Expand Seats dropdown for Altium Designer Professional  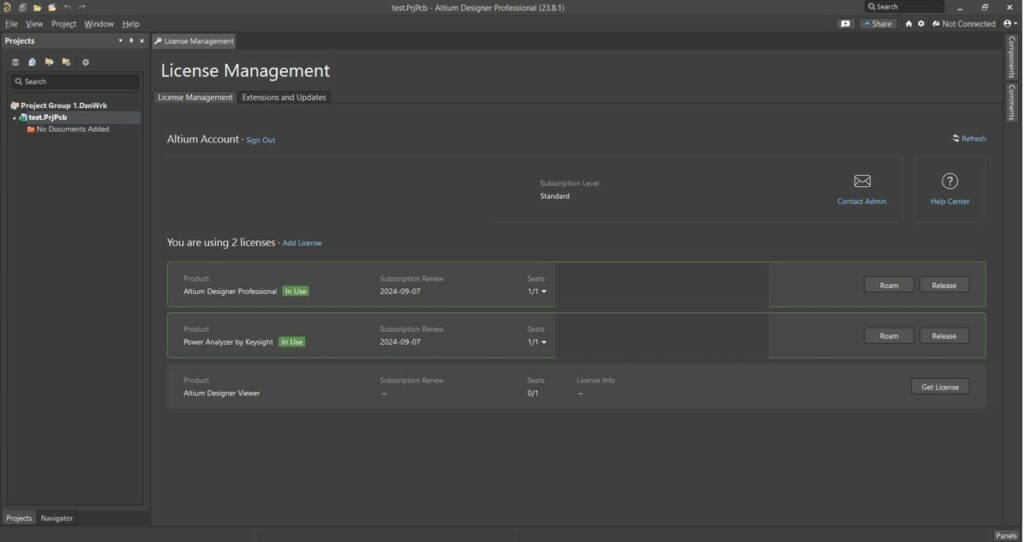[x=544, y=292]
